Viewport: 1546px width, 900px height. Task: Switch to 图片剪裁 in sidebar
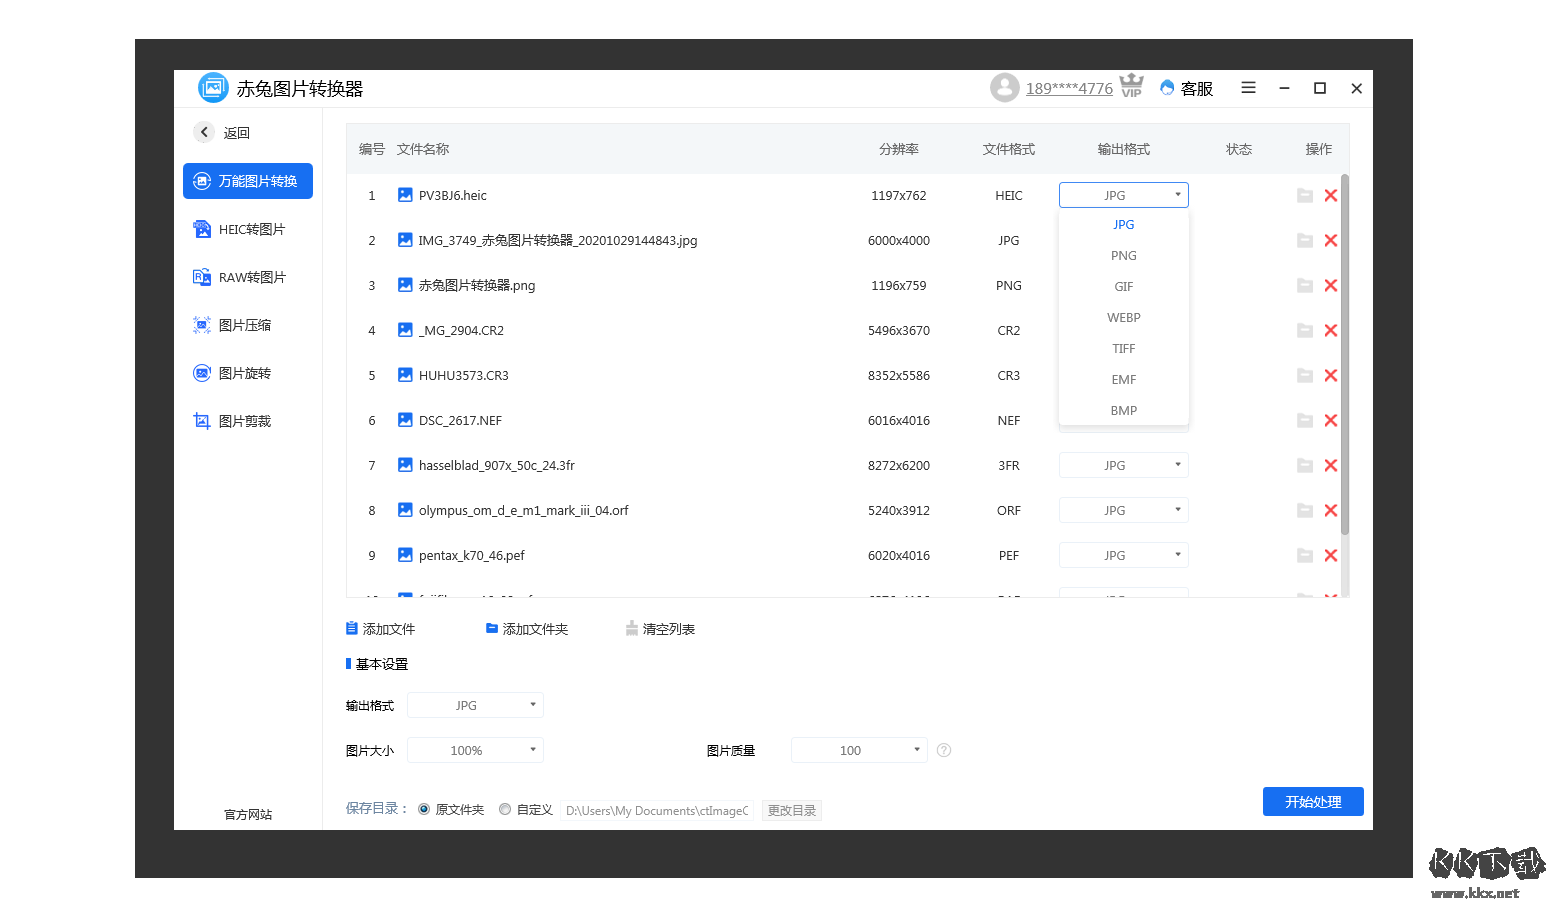click(x=248, y=421)
